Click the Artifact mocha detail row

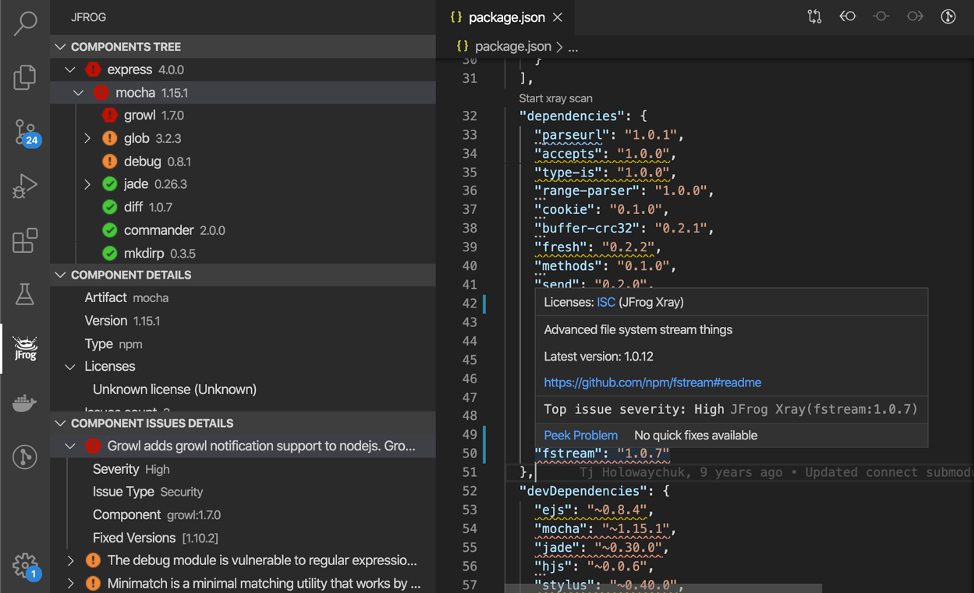coord(243,298)
